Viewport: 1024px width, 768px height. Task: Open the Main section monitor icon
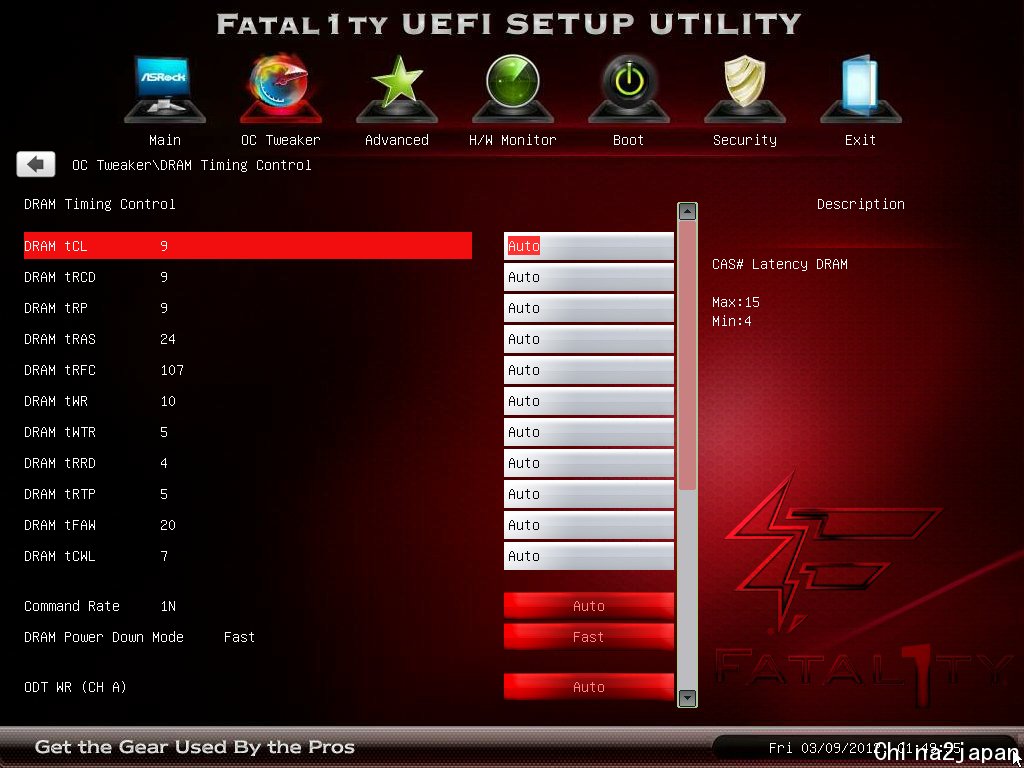coord(165,89)
